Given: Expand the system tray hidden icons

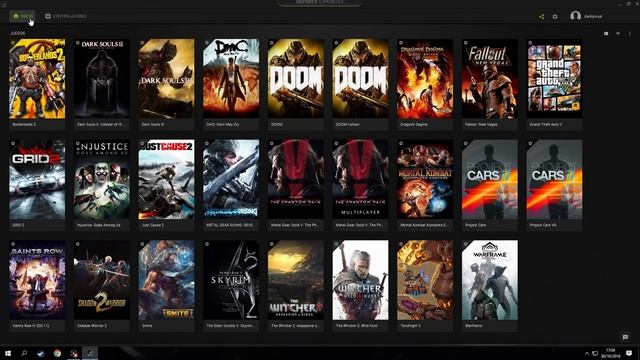Looking at the screenshot, I should click(587, 353).
